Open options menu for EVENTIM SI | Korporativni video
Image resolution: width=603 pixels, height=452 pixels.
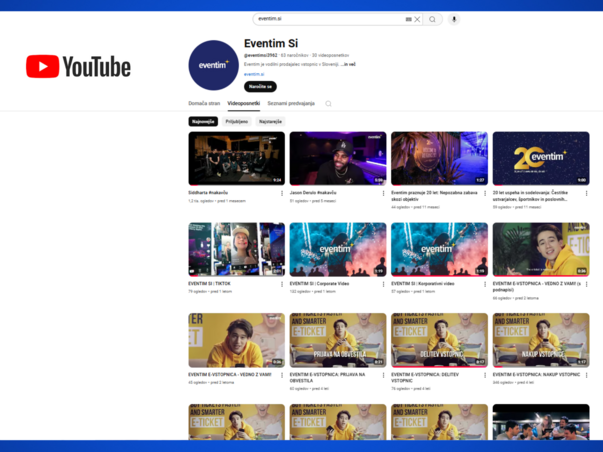click(x=485, y=284)
